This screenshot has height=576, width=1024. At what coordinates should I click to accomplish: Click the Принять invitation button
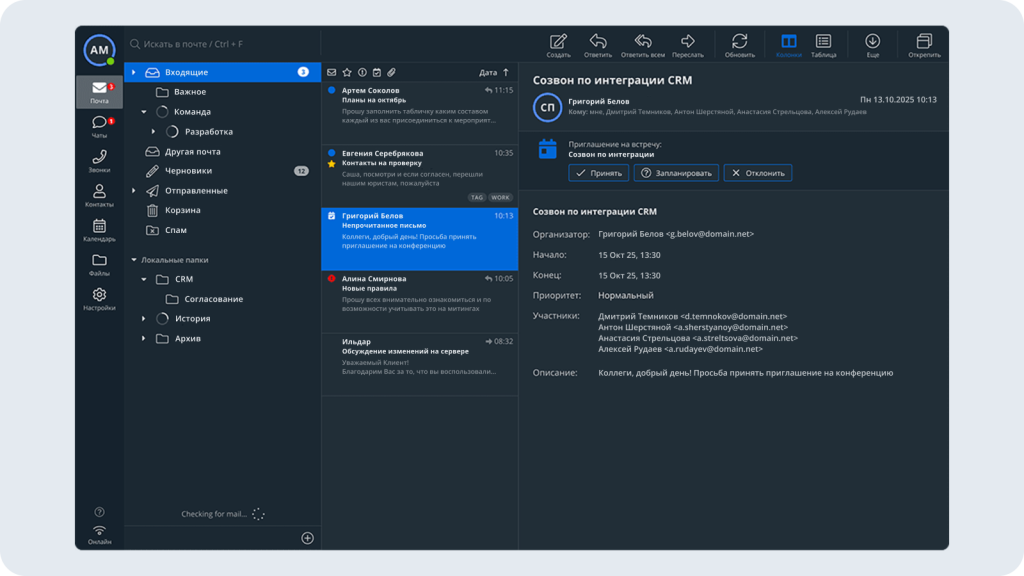pyautogui.click(x=598, y=173)
